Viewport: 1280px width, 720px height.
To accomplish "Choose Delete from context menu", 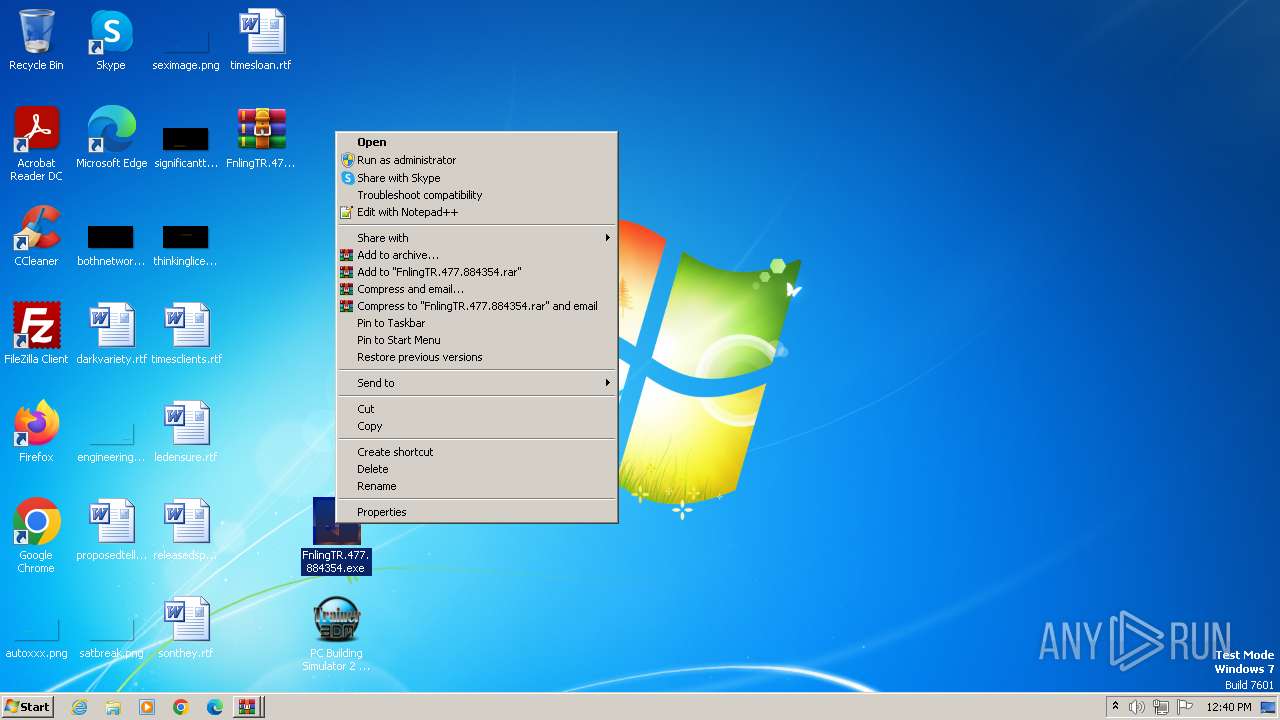I will (476, 469).
